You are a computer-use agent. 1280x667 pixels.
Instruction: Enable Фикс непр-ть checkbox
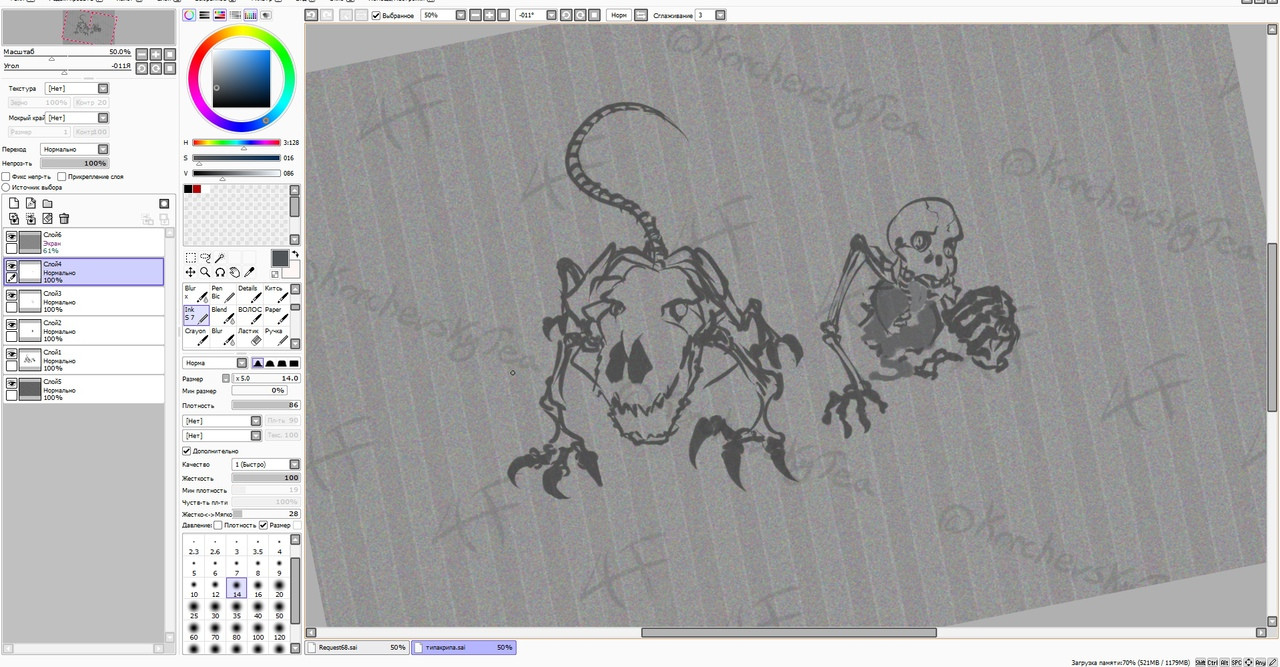6,176
